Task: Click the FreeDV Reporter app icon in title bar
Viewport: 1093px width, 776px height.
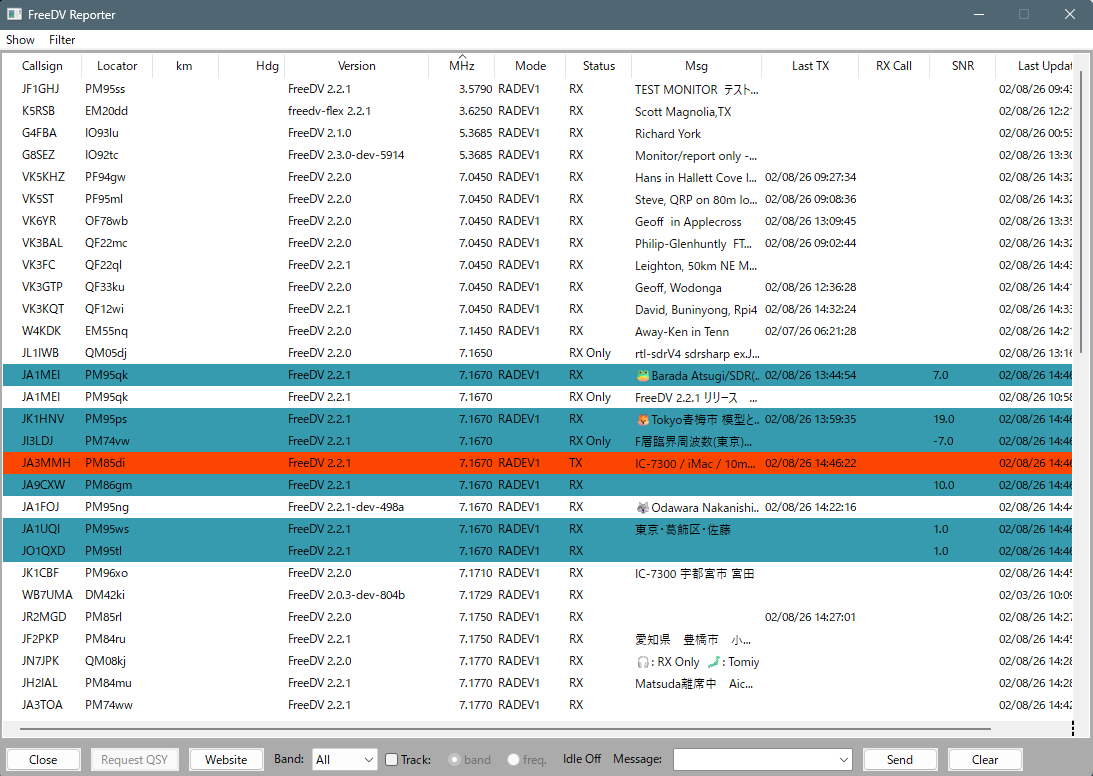Action: click(x=14, y=15)
